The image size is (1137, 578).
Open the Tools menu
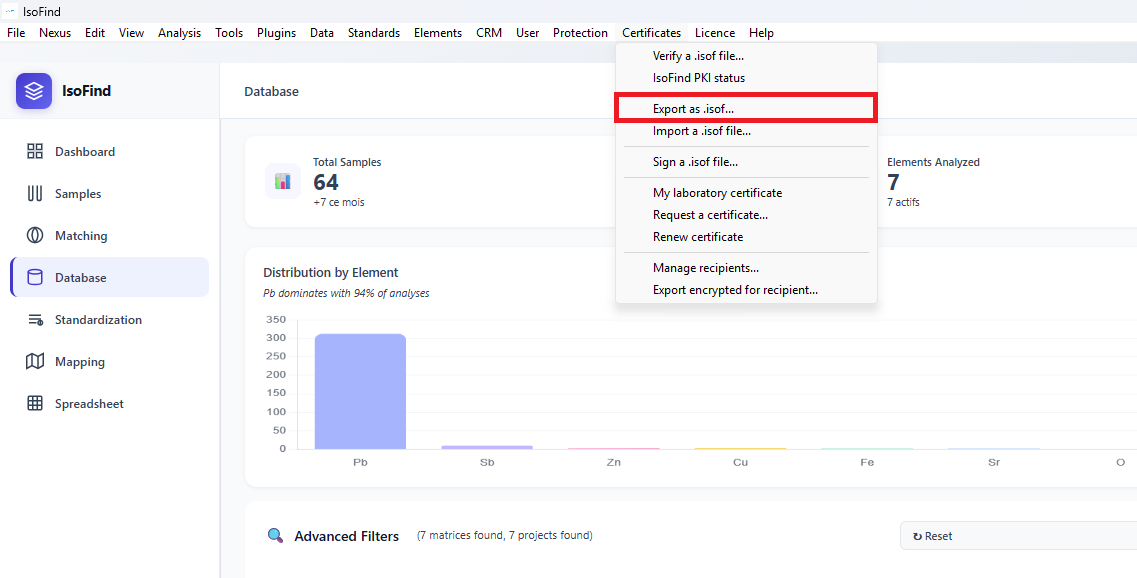pos(228,32)
